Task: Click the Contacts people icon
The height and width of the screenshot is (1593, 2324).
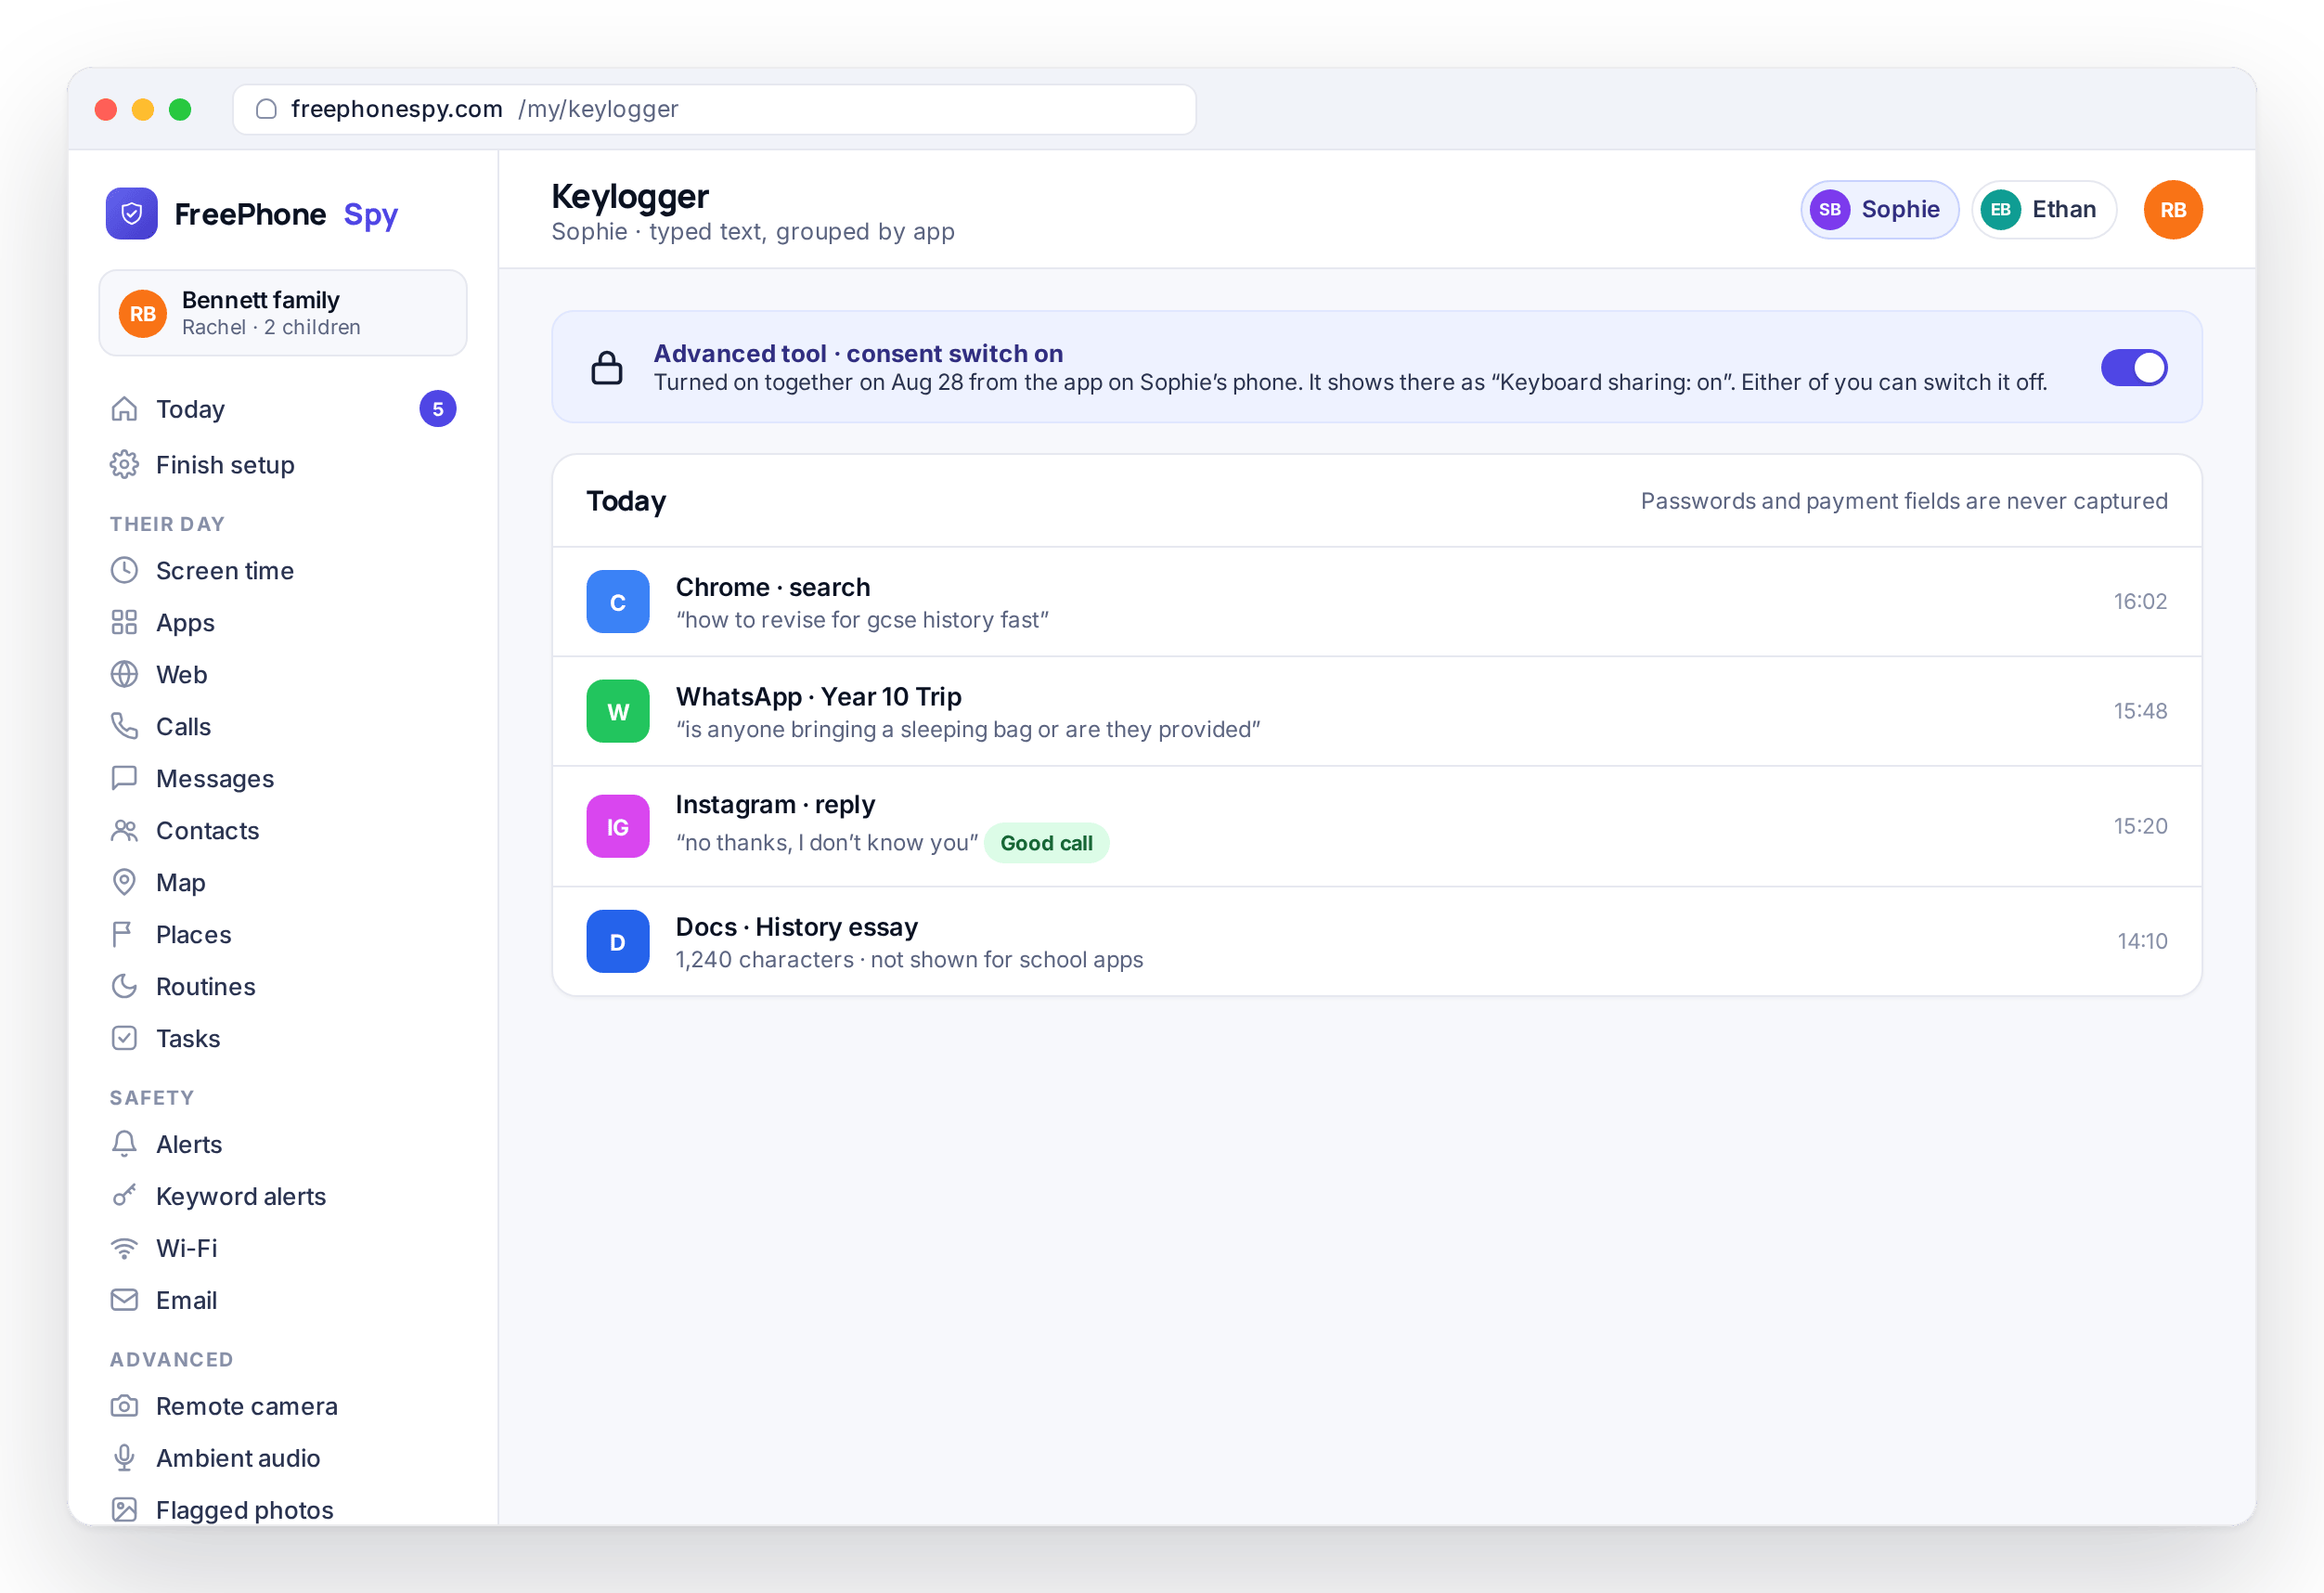Action: (124, 831)
